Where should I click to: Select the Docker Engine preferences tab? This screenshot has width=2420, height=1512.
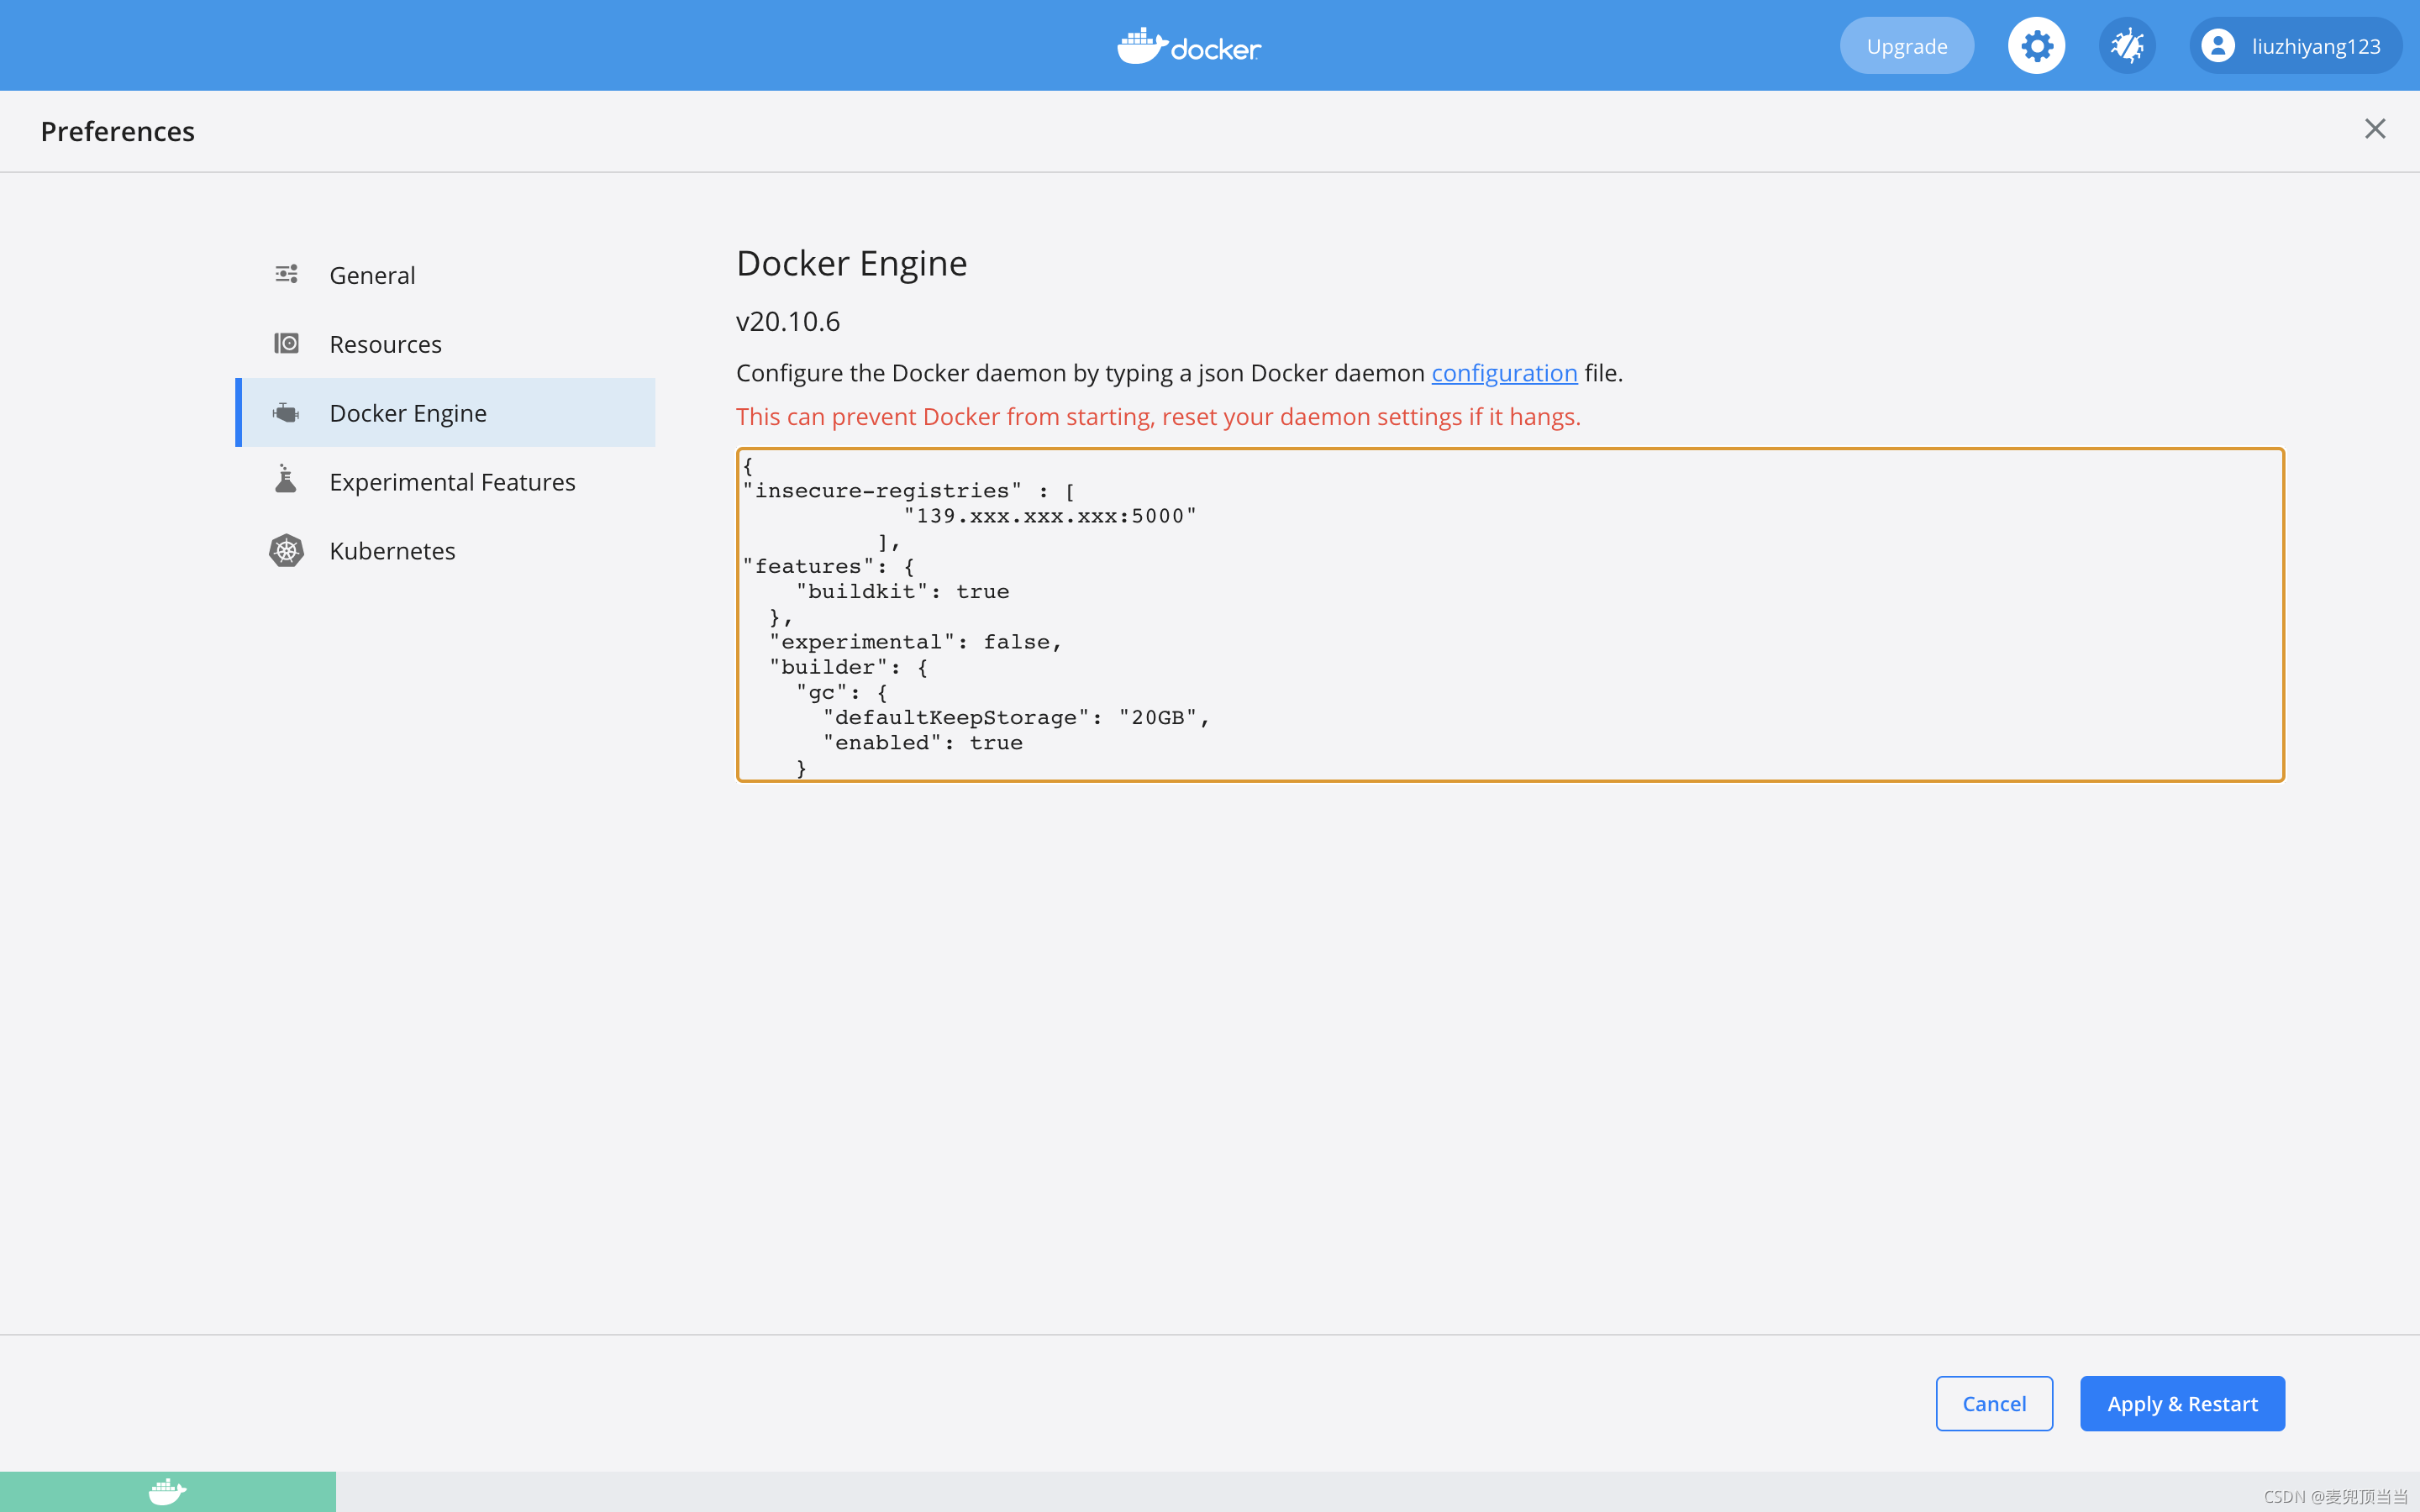coord(446,413)
